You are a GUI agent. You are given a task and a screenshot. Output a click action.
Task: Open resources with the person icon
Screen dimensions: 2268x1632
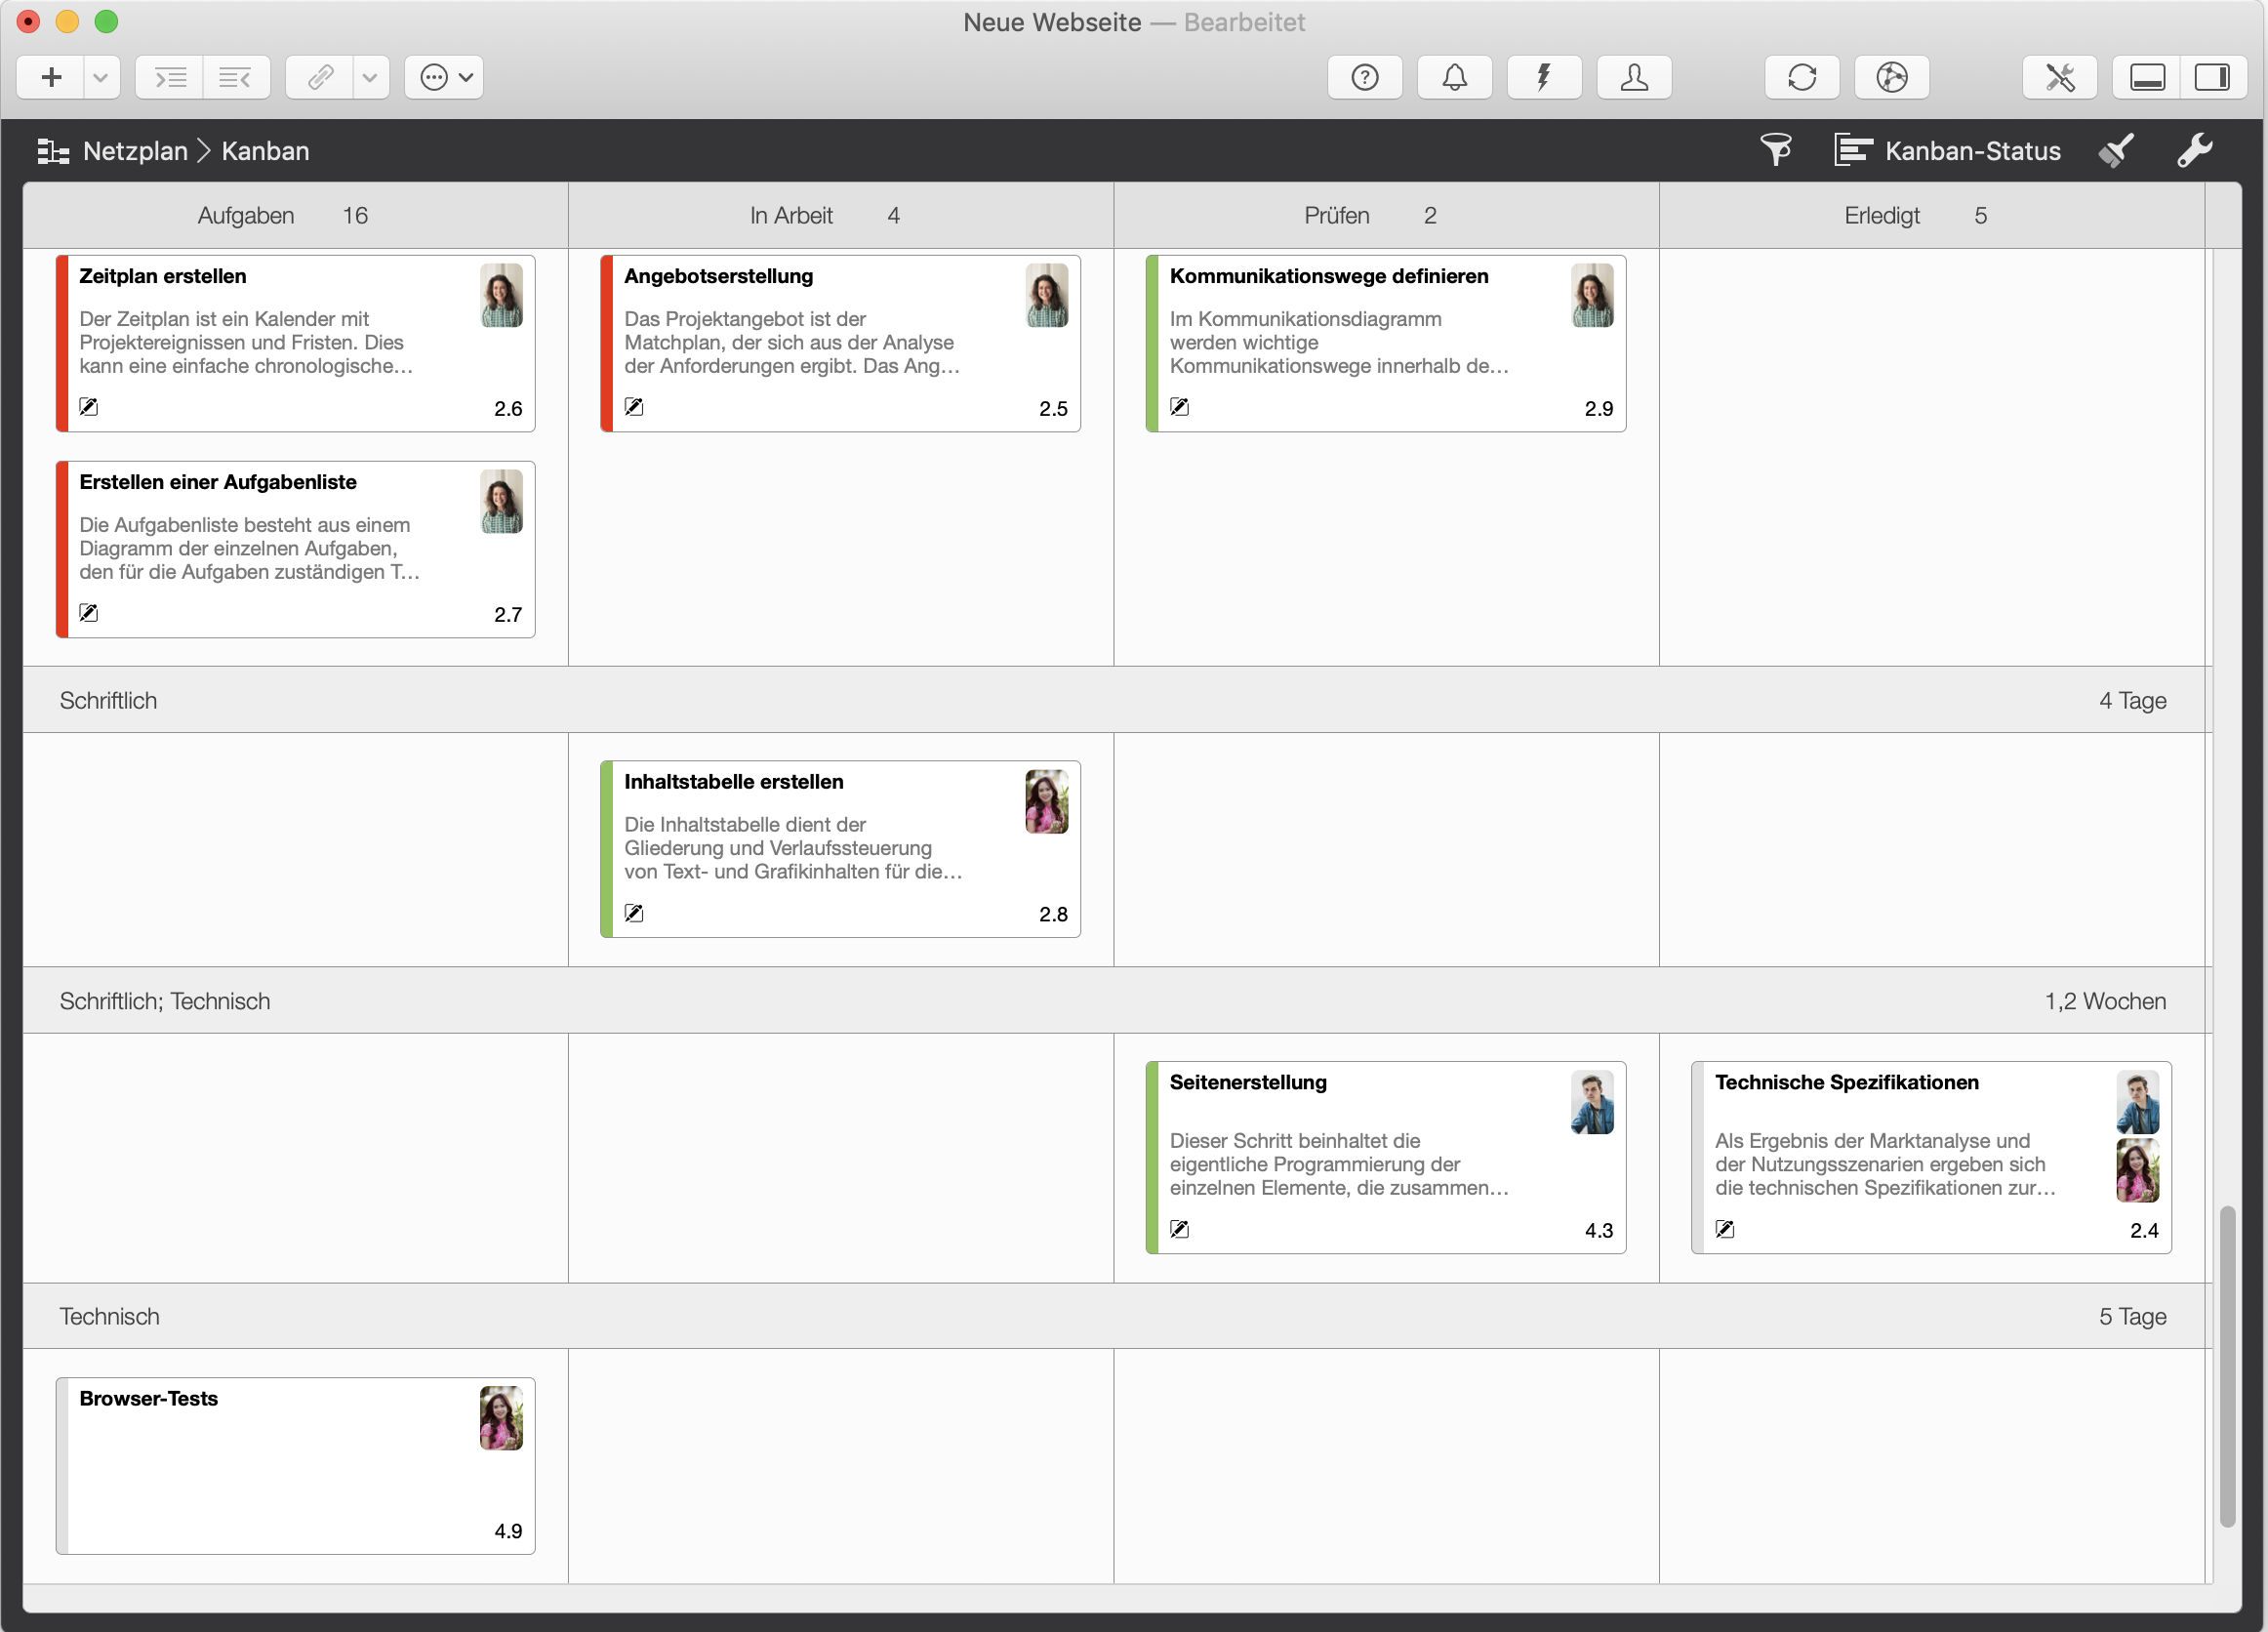tap(1633, 77)
